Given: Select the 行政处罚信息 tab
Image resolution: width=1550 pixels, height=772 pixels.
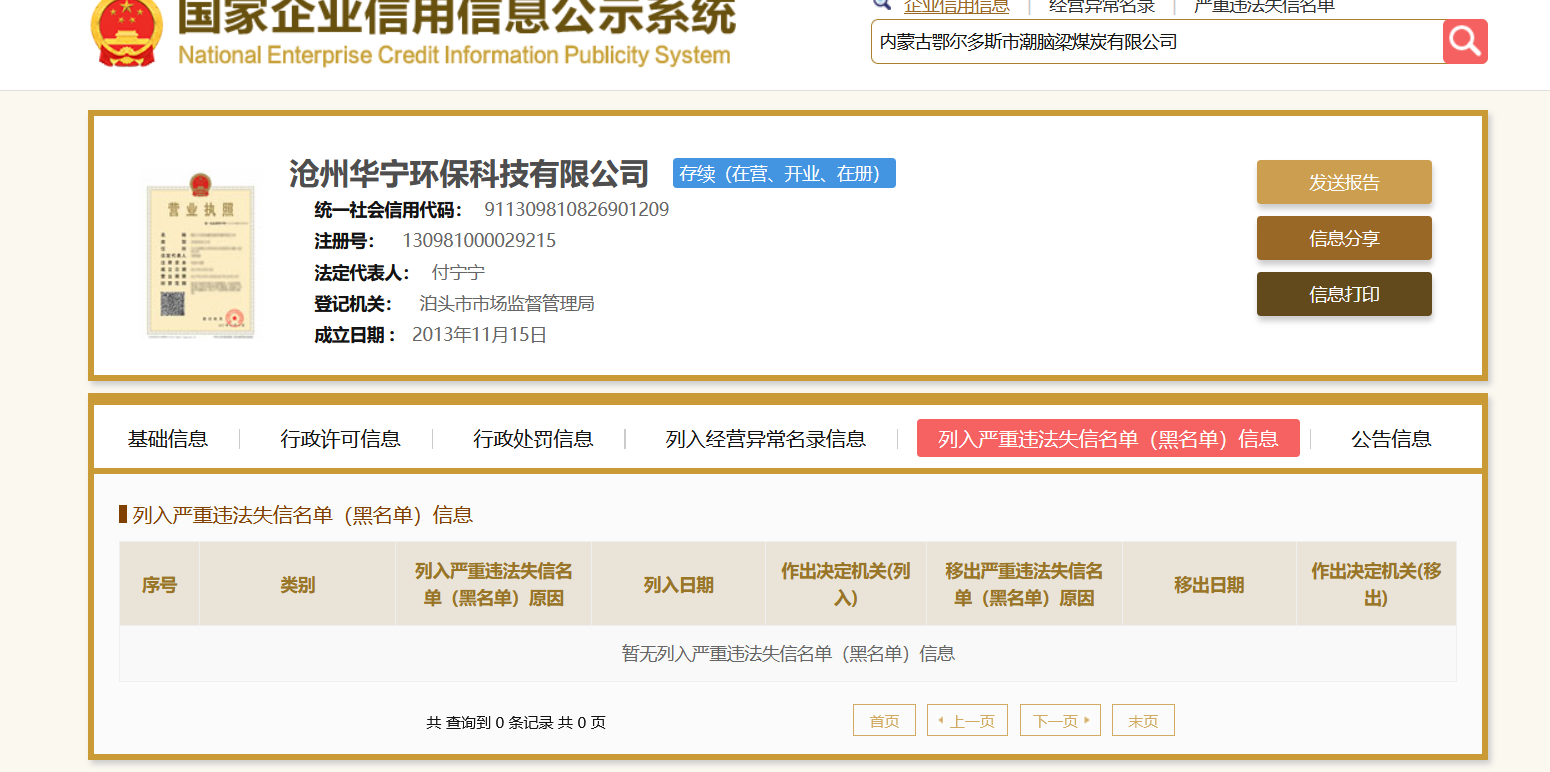Looking at the screenshot, I should click(x=533, y=438).
